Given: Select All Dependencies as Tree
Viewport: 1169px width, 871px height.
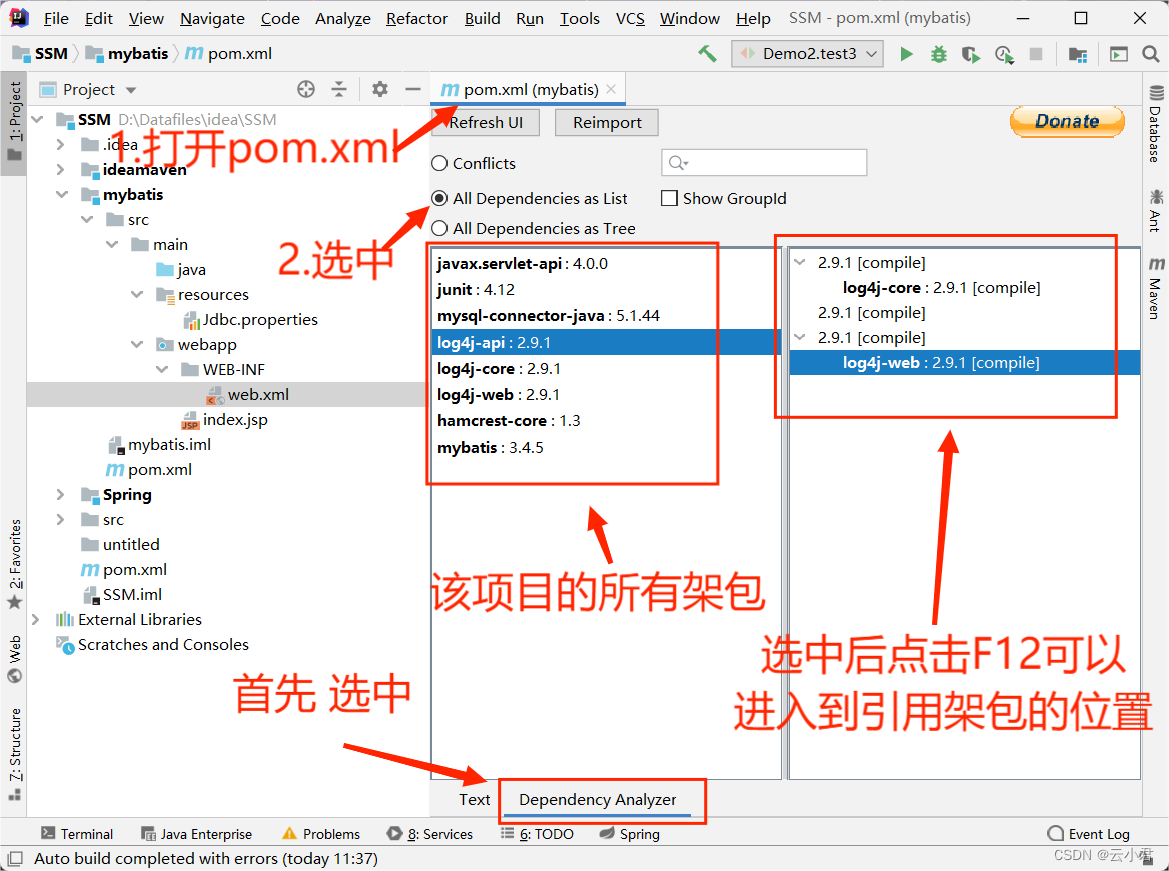Looking at the screenshot, I should (x=440, y=228).
